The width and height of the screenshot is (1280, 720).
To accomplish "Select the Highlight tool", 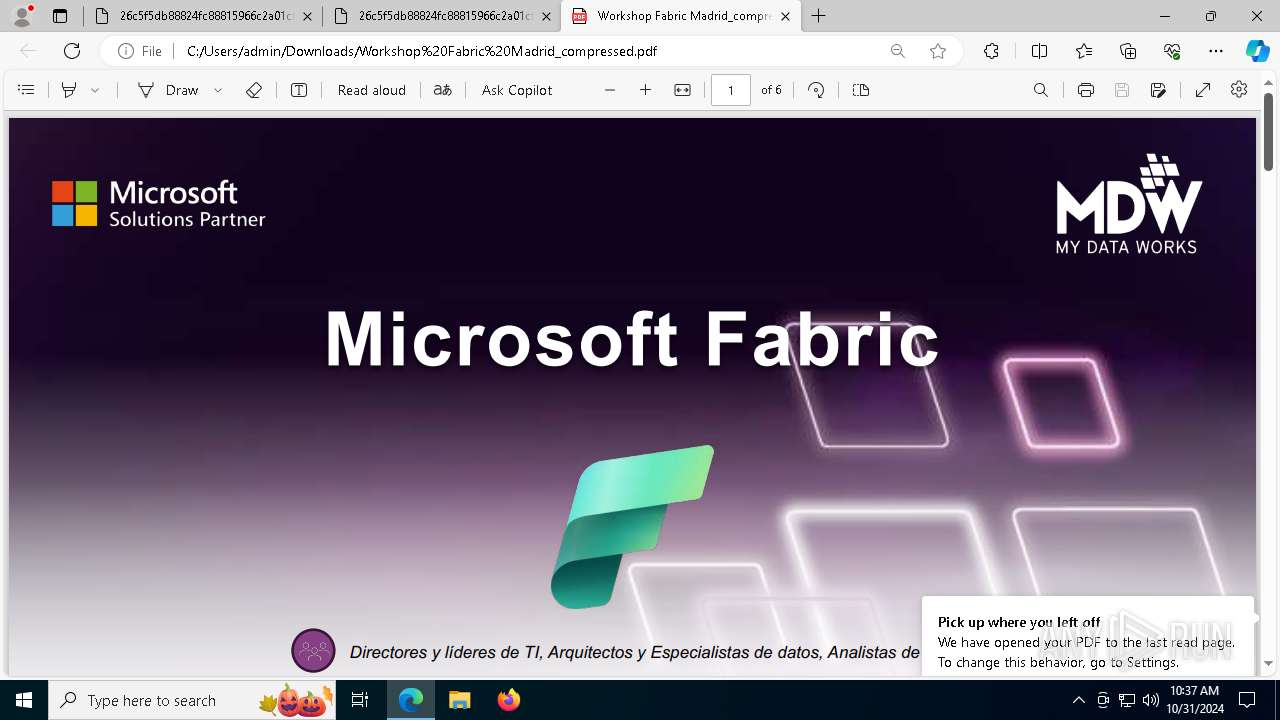I will [69, 90].
